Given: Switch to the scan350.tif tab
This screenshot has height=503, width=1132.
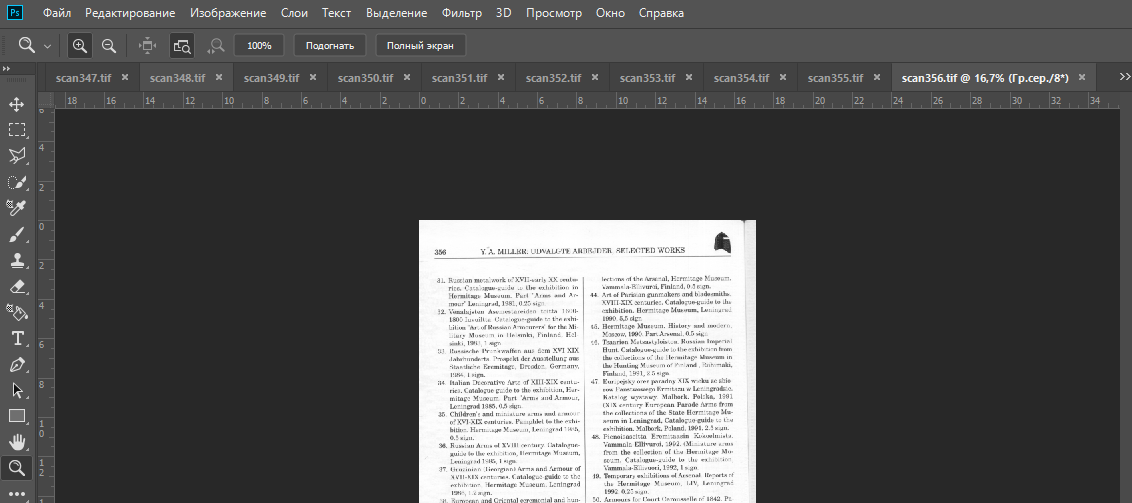Looking at the screenshot, I should click(365, 77).
